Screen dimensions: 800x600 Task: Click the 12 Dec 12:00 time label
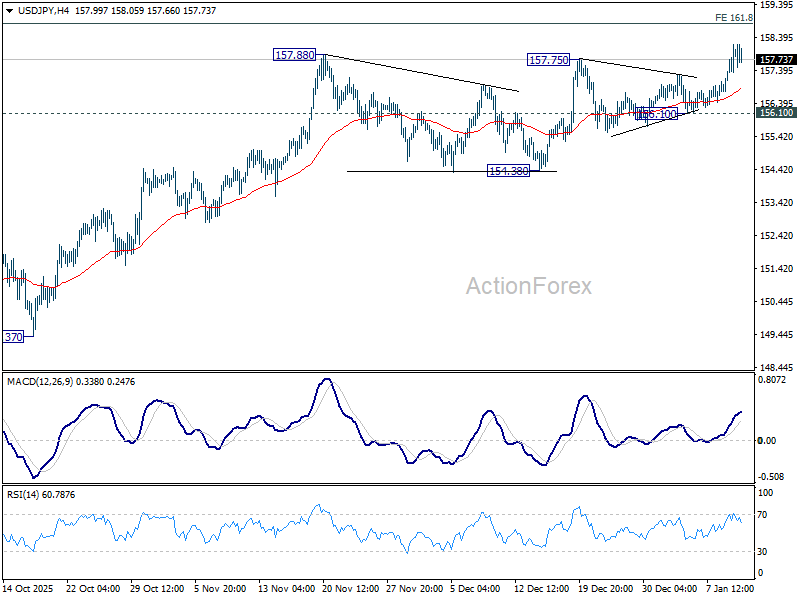[x=541, y=588]
